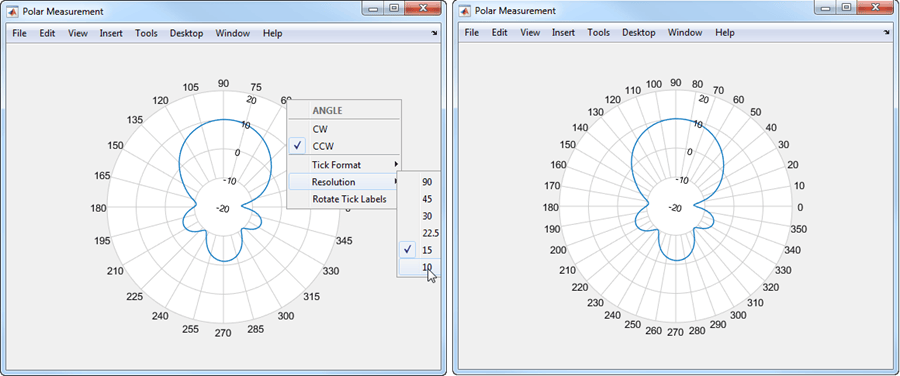
Task: Click angle label 100 in right plot
Action: tap(654, 84)
